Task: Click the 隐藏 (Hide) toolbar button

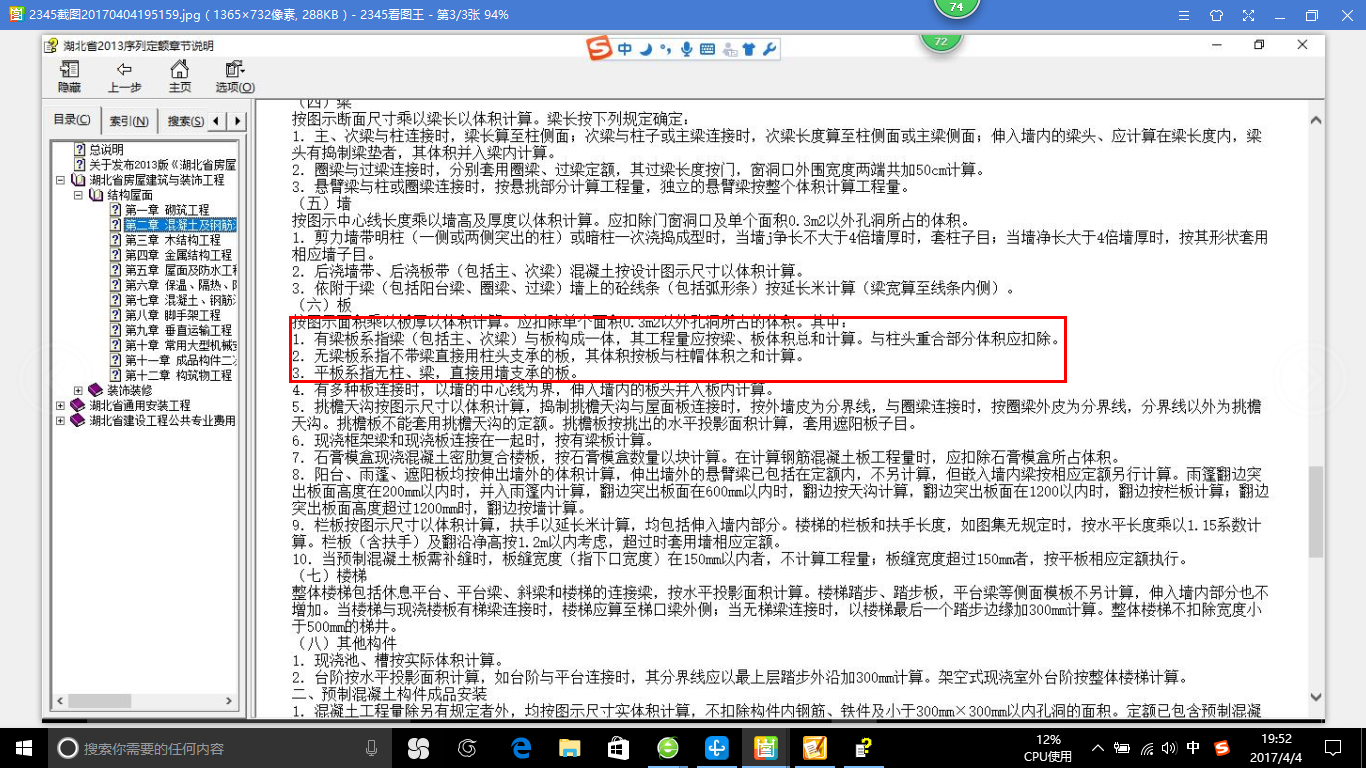Action: 69,76
